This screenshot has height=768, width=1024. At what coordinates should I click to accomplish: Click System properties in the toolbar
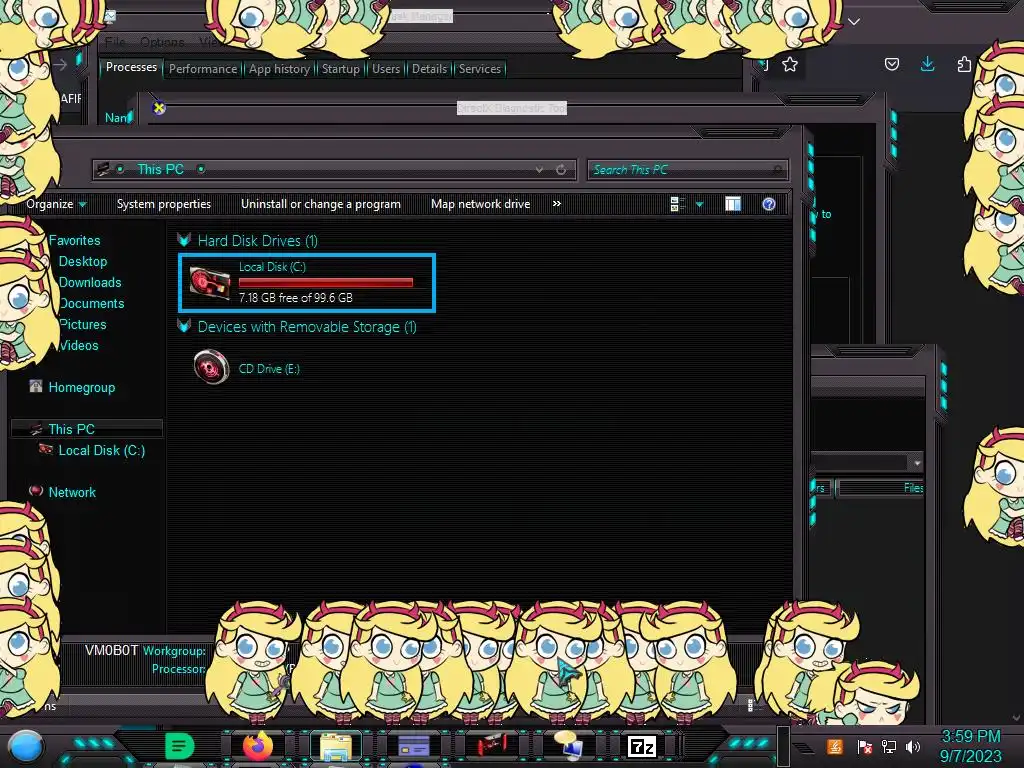(x=164, y=204)
